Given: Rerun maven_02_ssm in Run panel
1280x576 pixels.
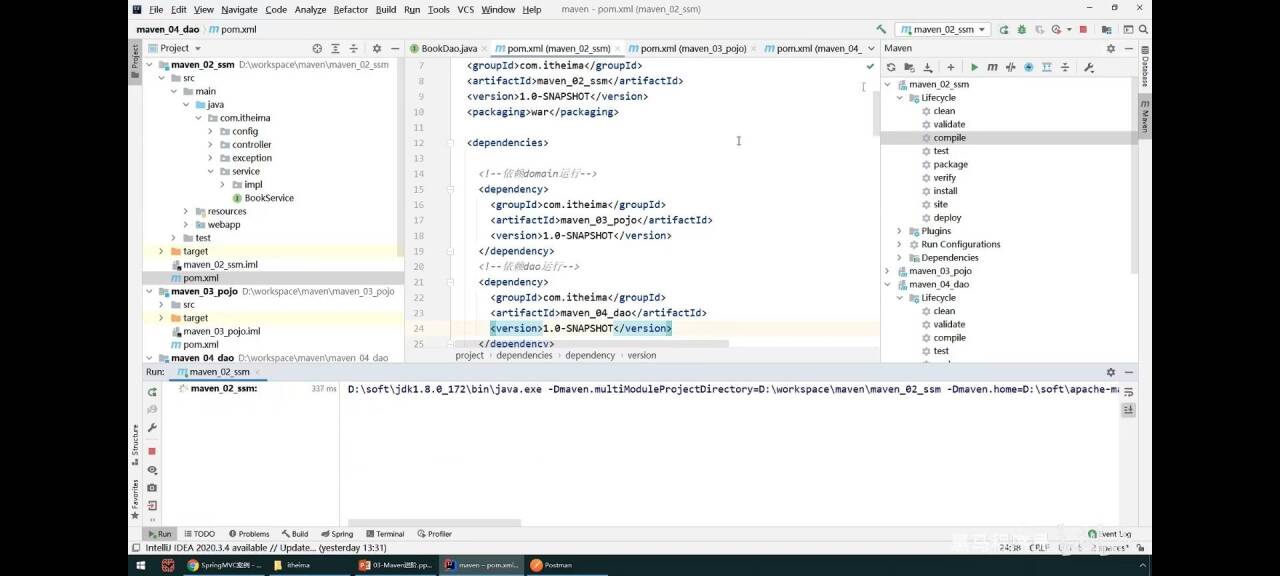Looking at the screenshot, I should (x=152, y=392).
